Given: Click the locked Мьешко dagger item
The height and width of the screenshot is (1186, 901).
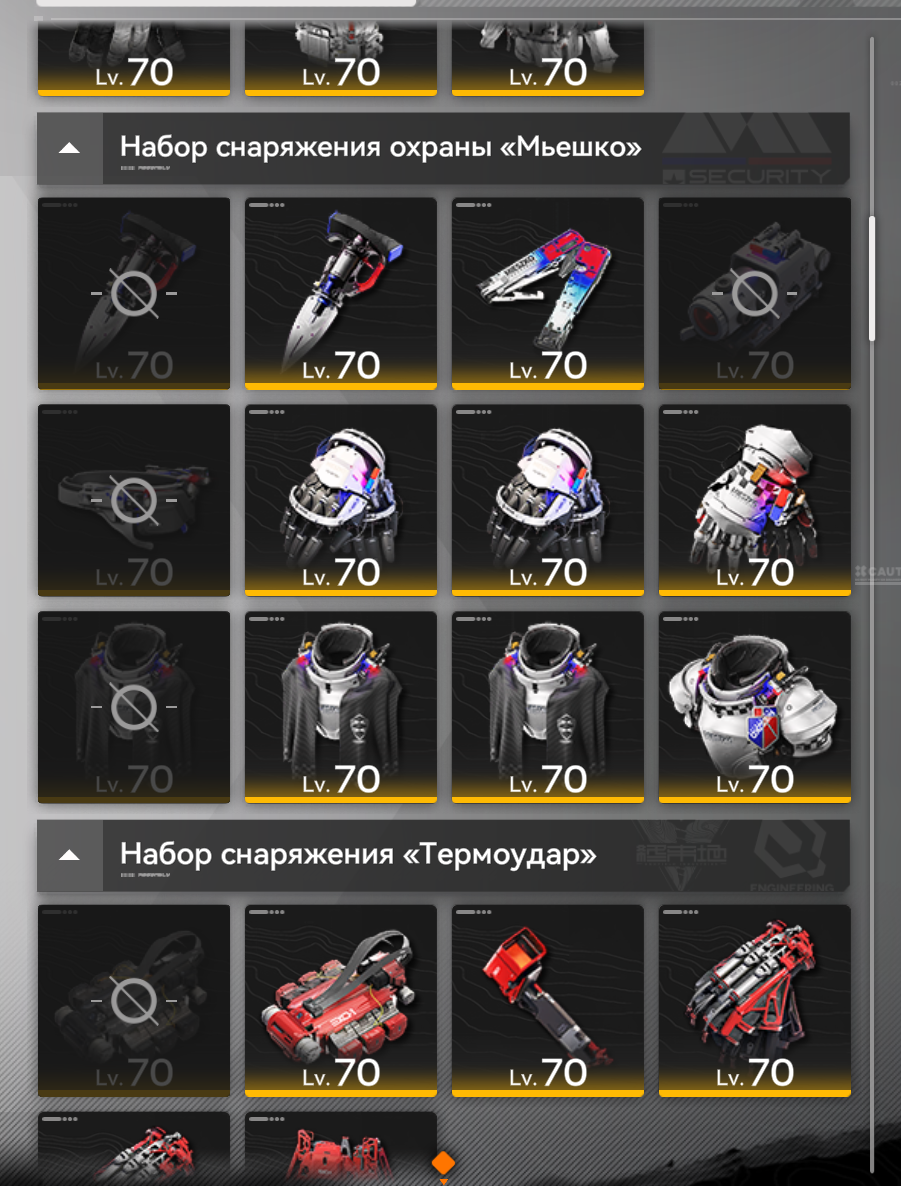Looking at the screenshot, I should point(134,293).
